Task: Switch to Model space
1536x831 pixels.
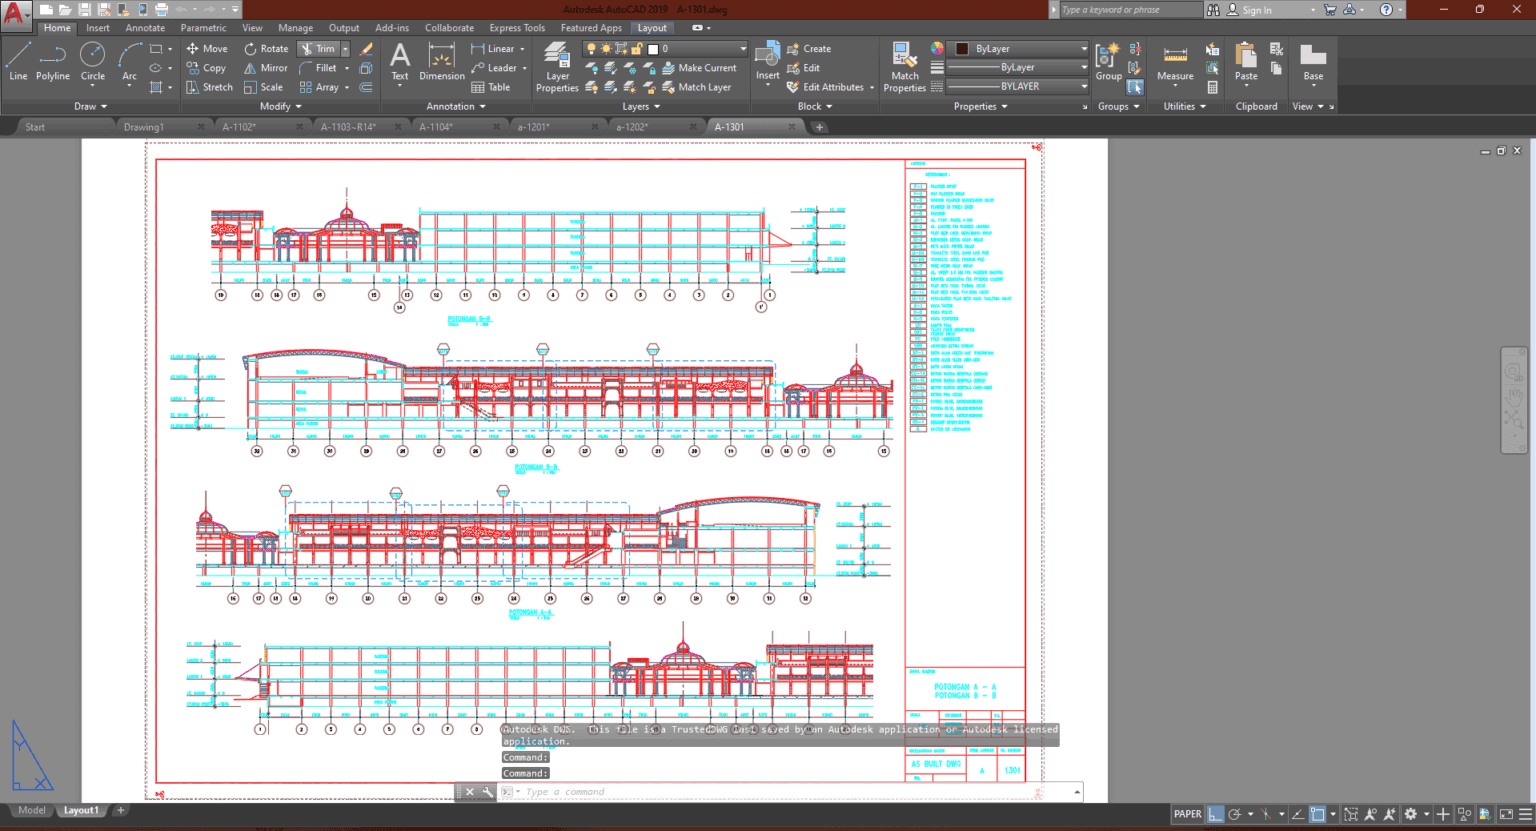Action: pyautogui.click(x=30, y=810)
